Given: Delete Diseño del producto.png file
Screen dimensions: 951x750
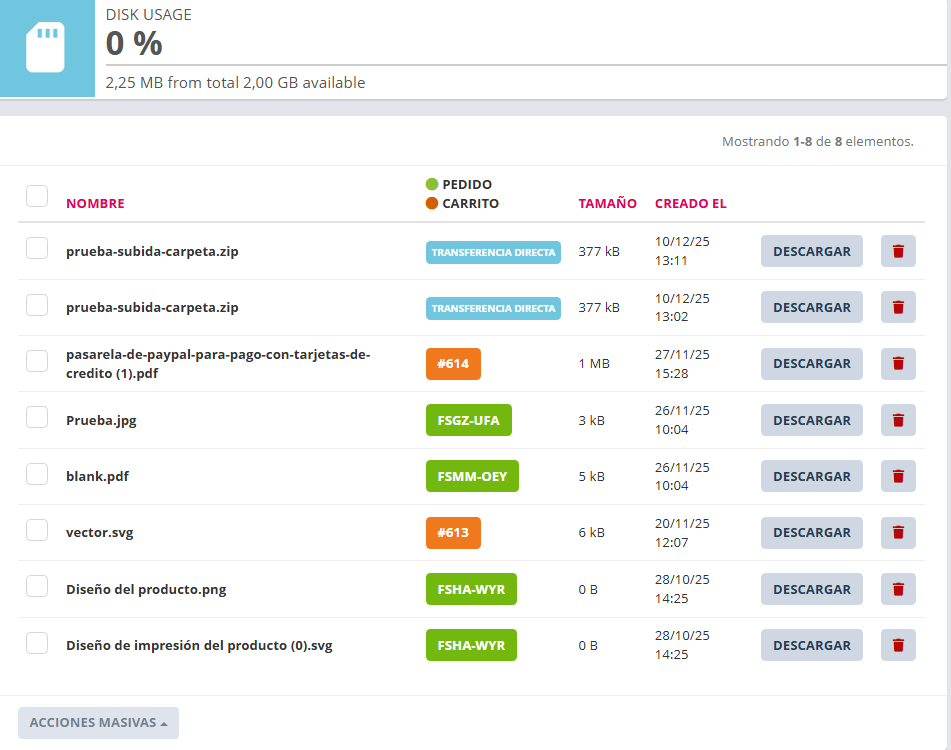Looking at the screenshot, I should click(x=897, y=589).
